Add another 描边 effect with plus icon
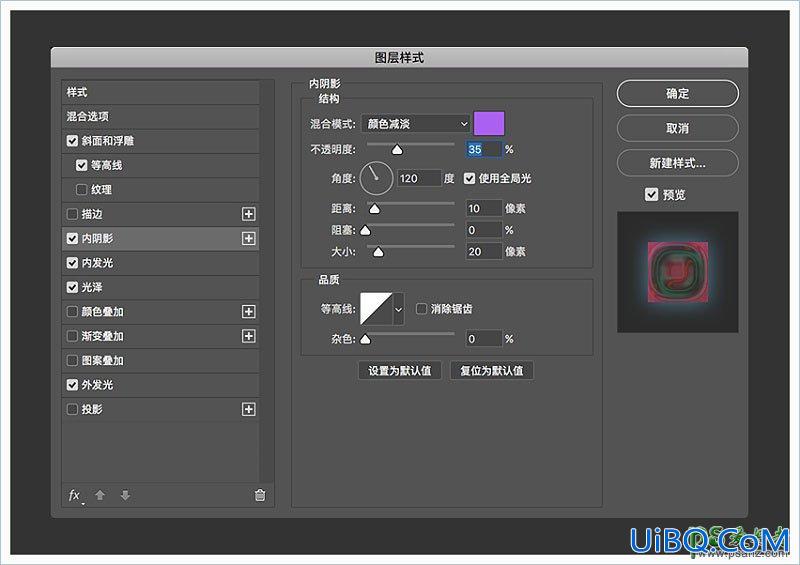This screenshot has width=800, height=565. pyautogui.click(x=248, y=214)
